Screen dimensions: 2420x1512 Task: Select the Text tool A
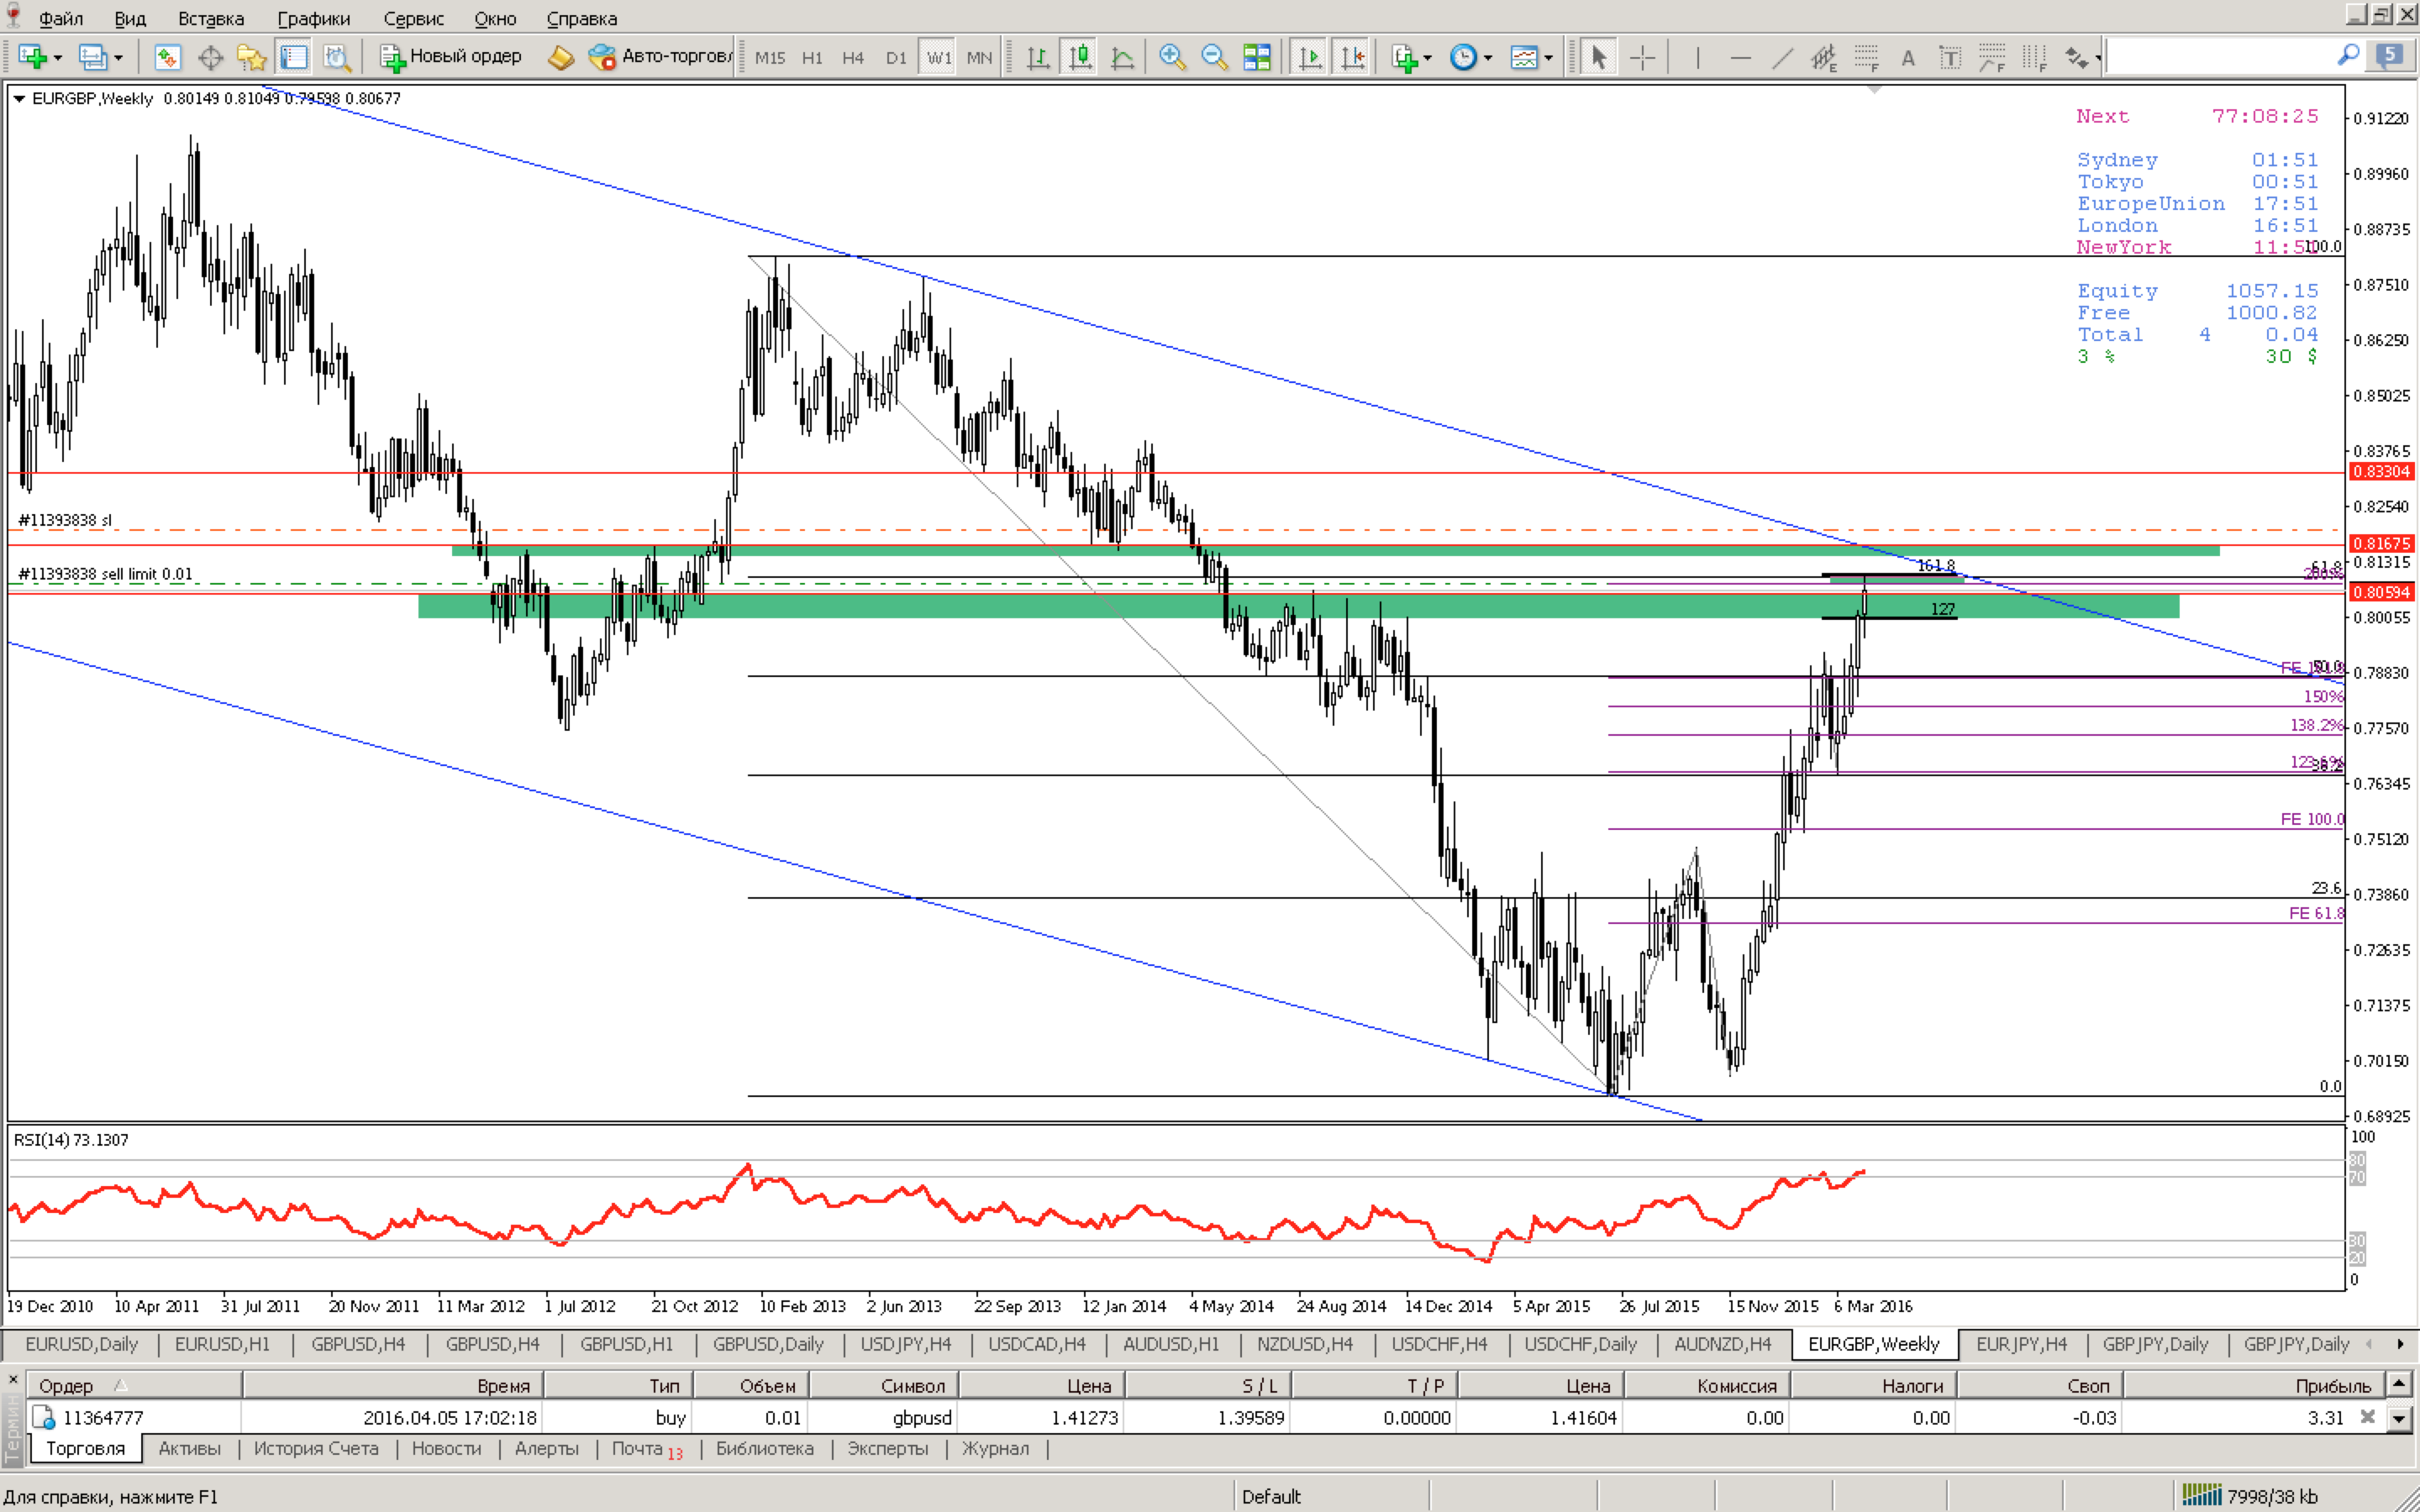point(1908,57)
